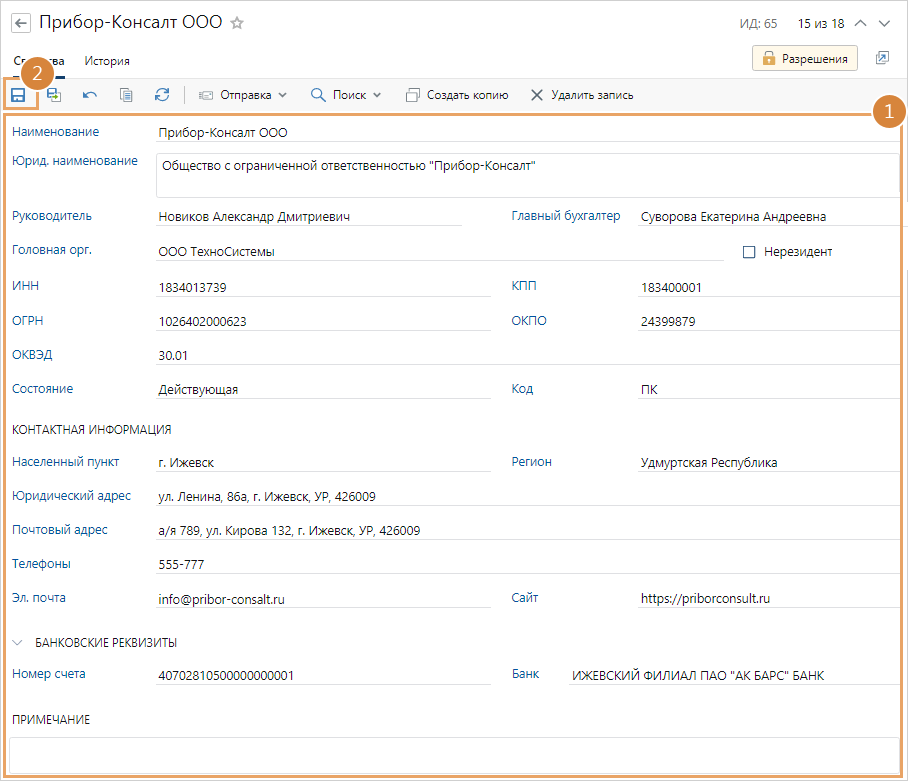Click the Разрешения button
The height and width of the screenshot is (781, 908).
coord(805,59)
